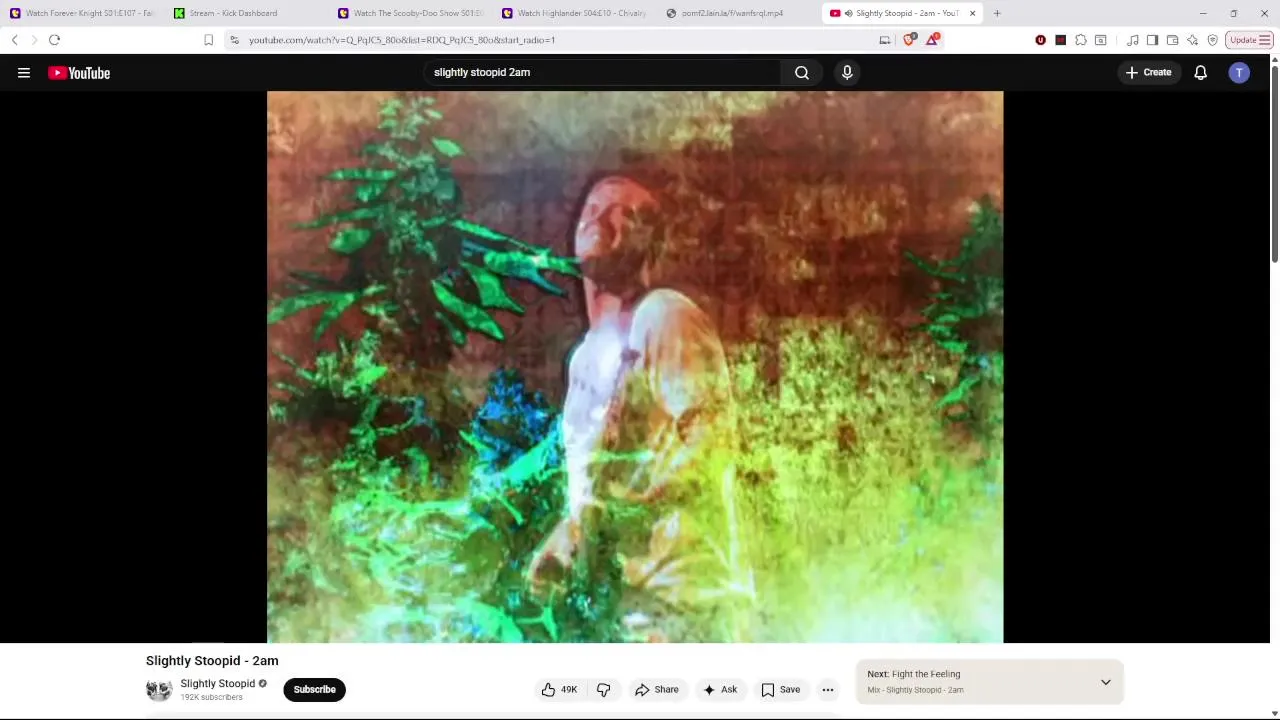This screenshot has height=720, width=1280.
Task: Start voice search with the microphone
Action: click(x=847, y=72)
